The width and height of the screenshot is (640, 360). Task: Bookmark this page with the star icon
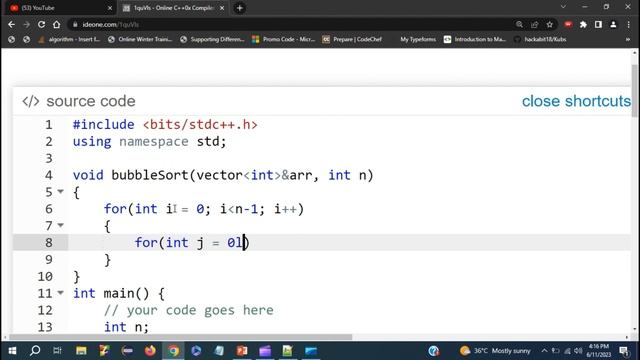(x=550, y=24)
